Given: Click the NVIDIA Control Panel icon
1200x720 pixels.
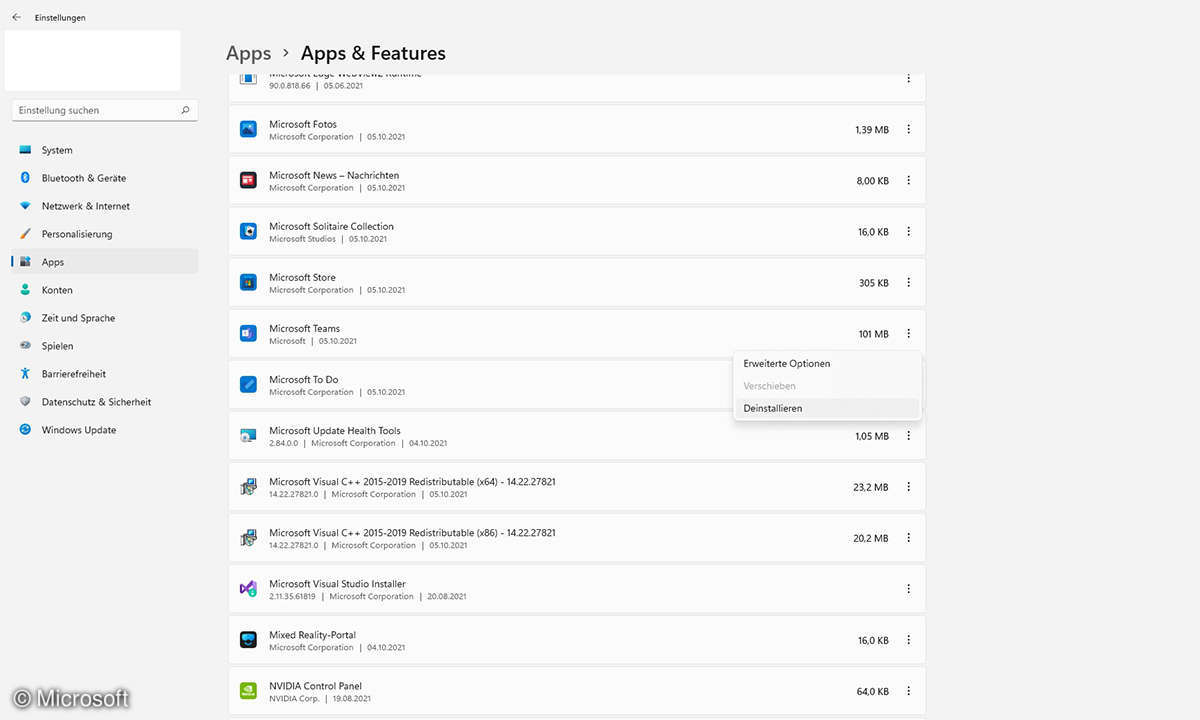Looking at the screenshot, I should pyautogui.click(x=248, y=691).
